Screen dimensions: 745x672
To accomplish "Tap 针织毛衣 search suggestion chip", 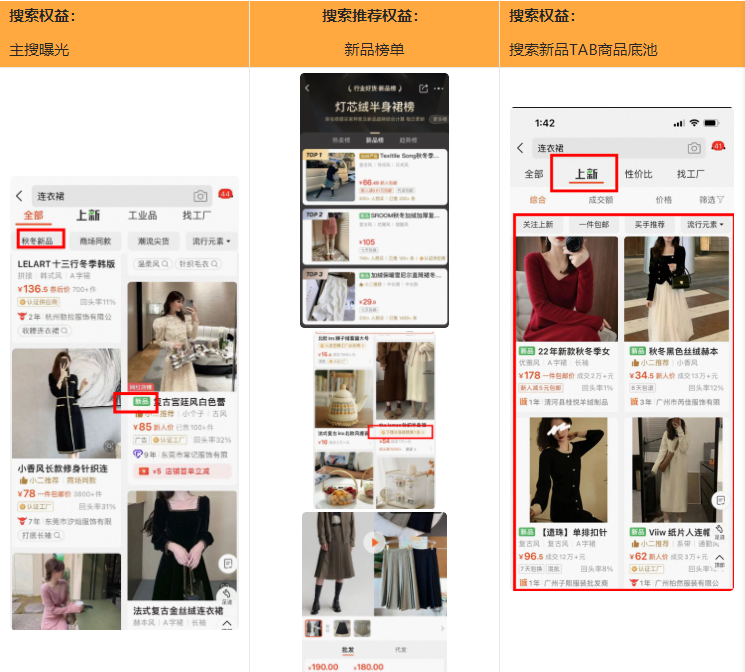I will 198,263.
